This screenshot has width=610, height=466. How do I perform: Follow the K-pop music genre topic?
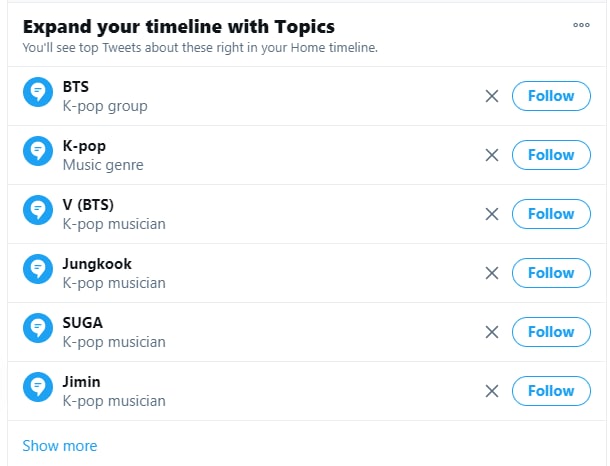click(x=551, y=155)
